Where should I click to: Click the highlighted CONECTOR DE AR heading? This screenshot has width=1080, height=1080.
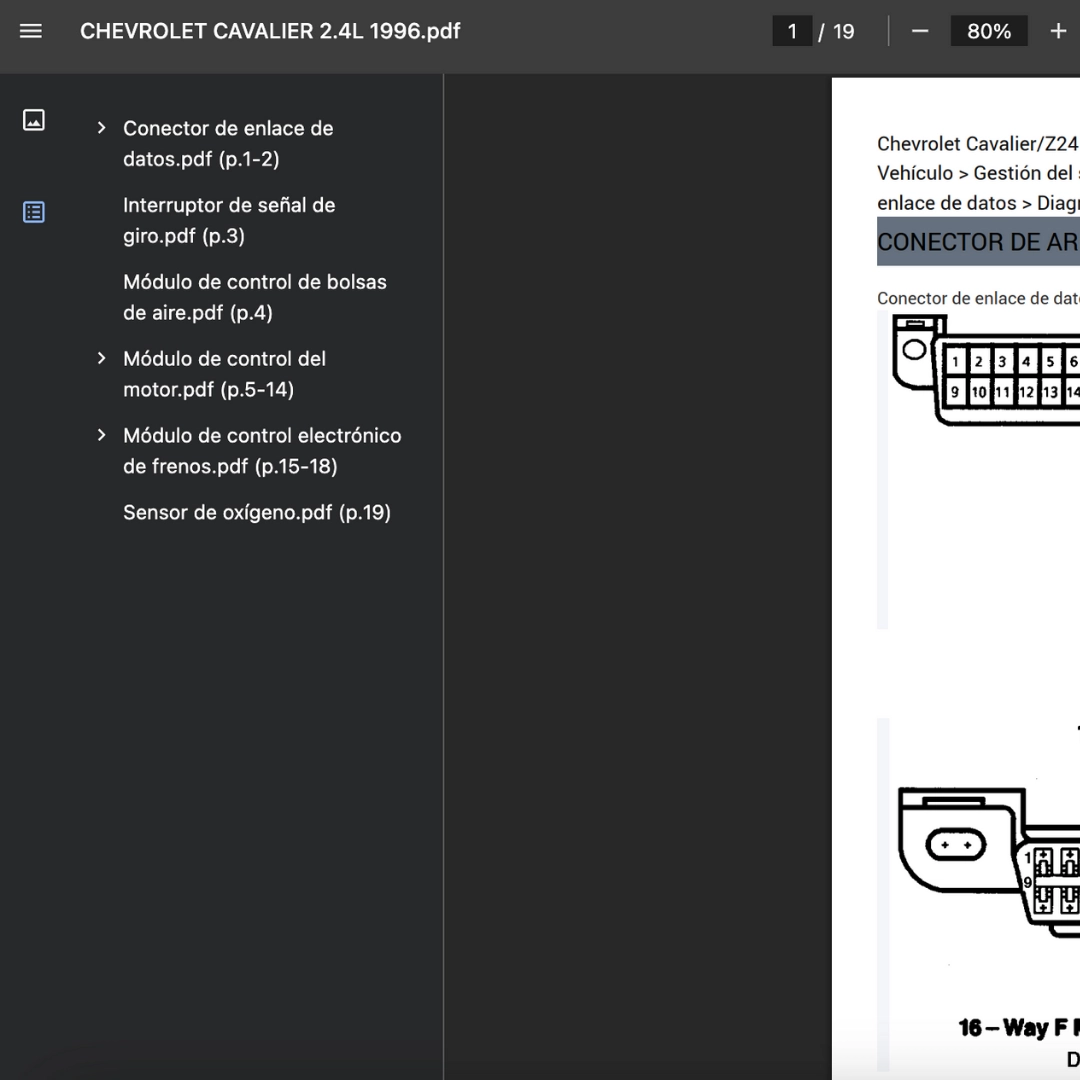coord(976,242)
